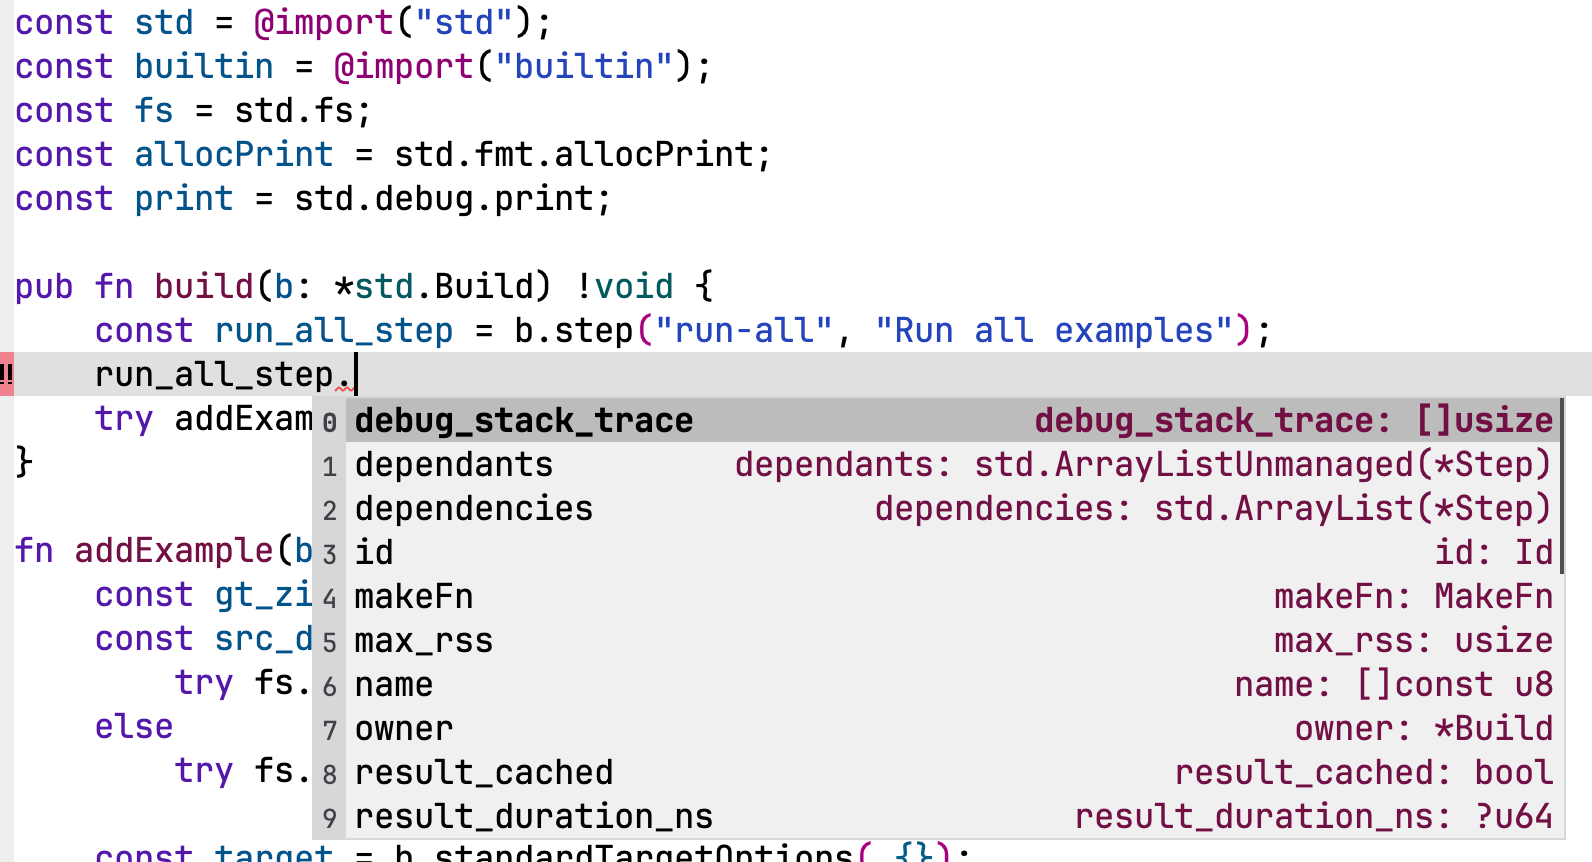Click the red error marker in gutter
This screenshot has width=1592, height=862.
tap(6, 374)
